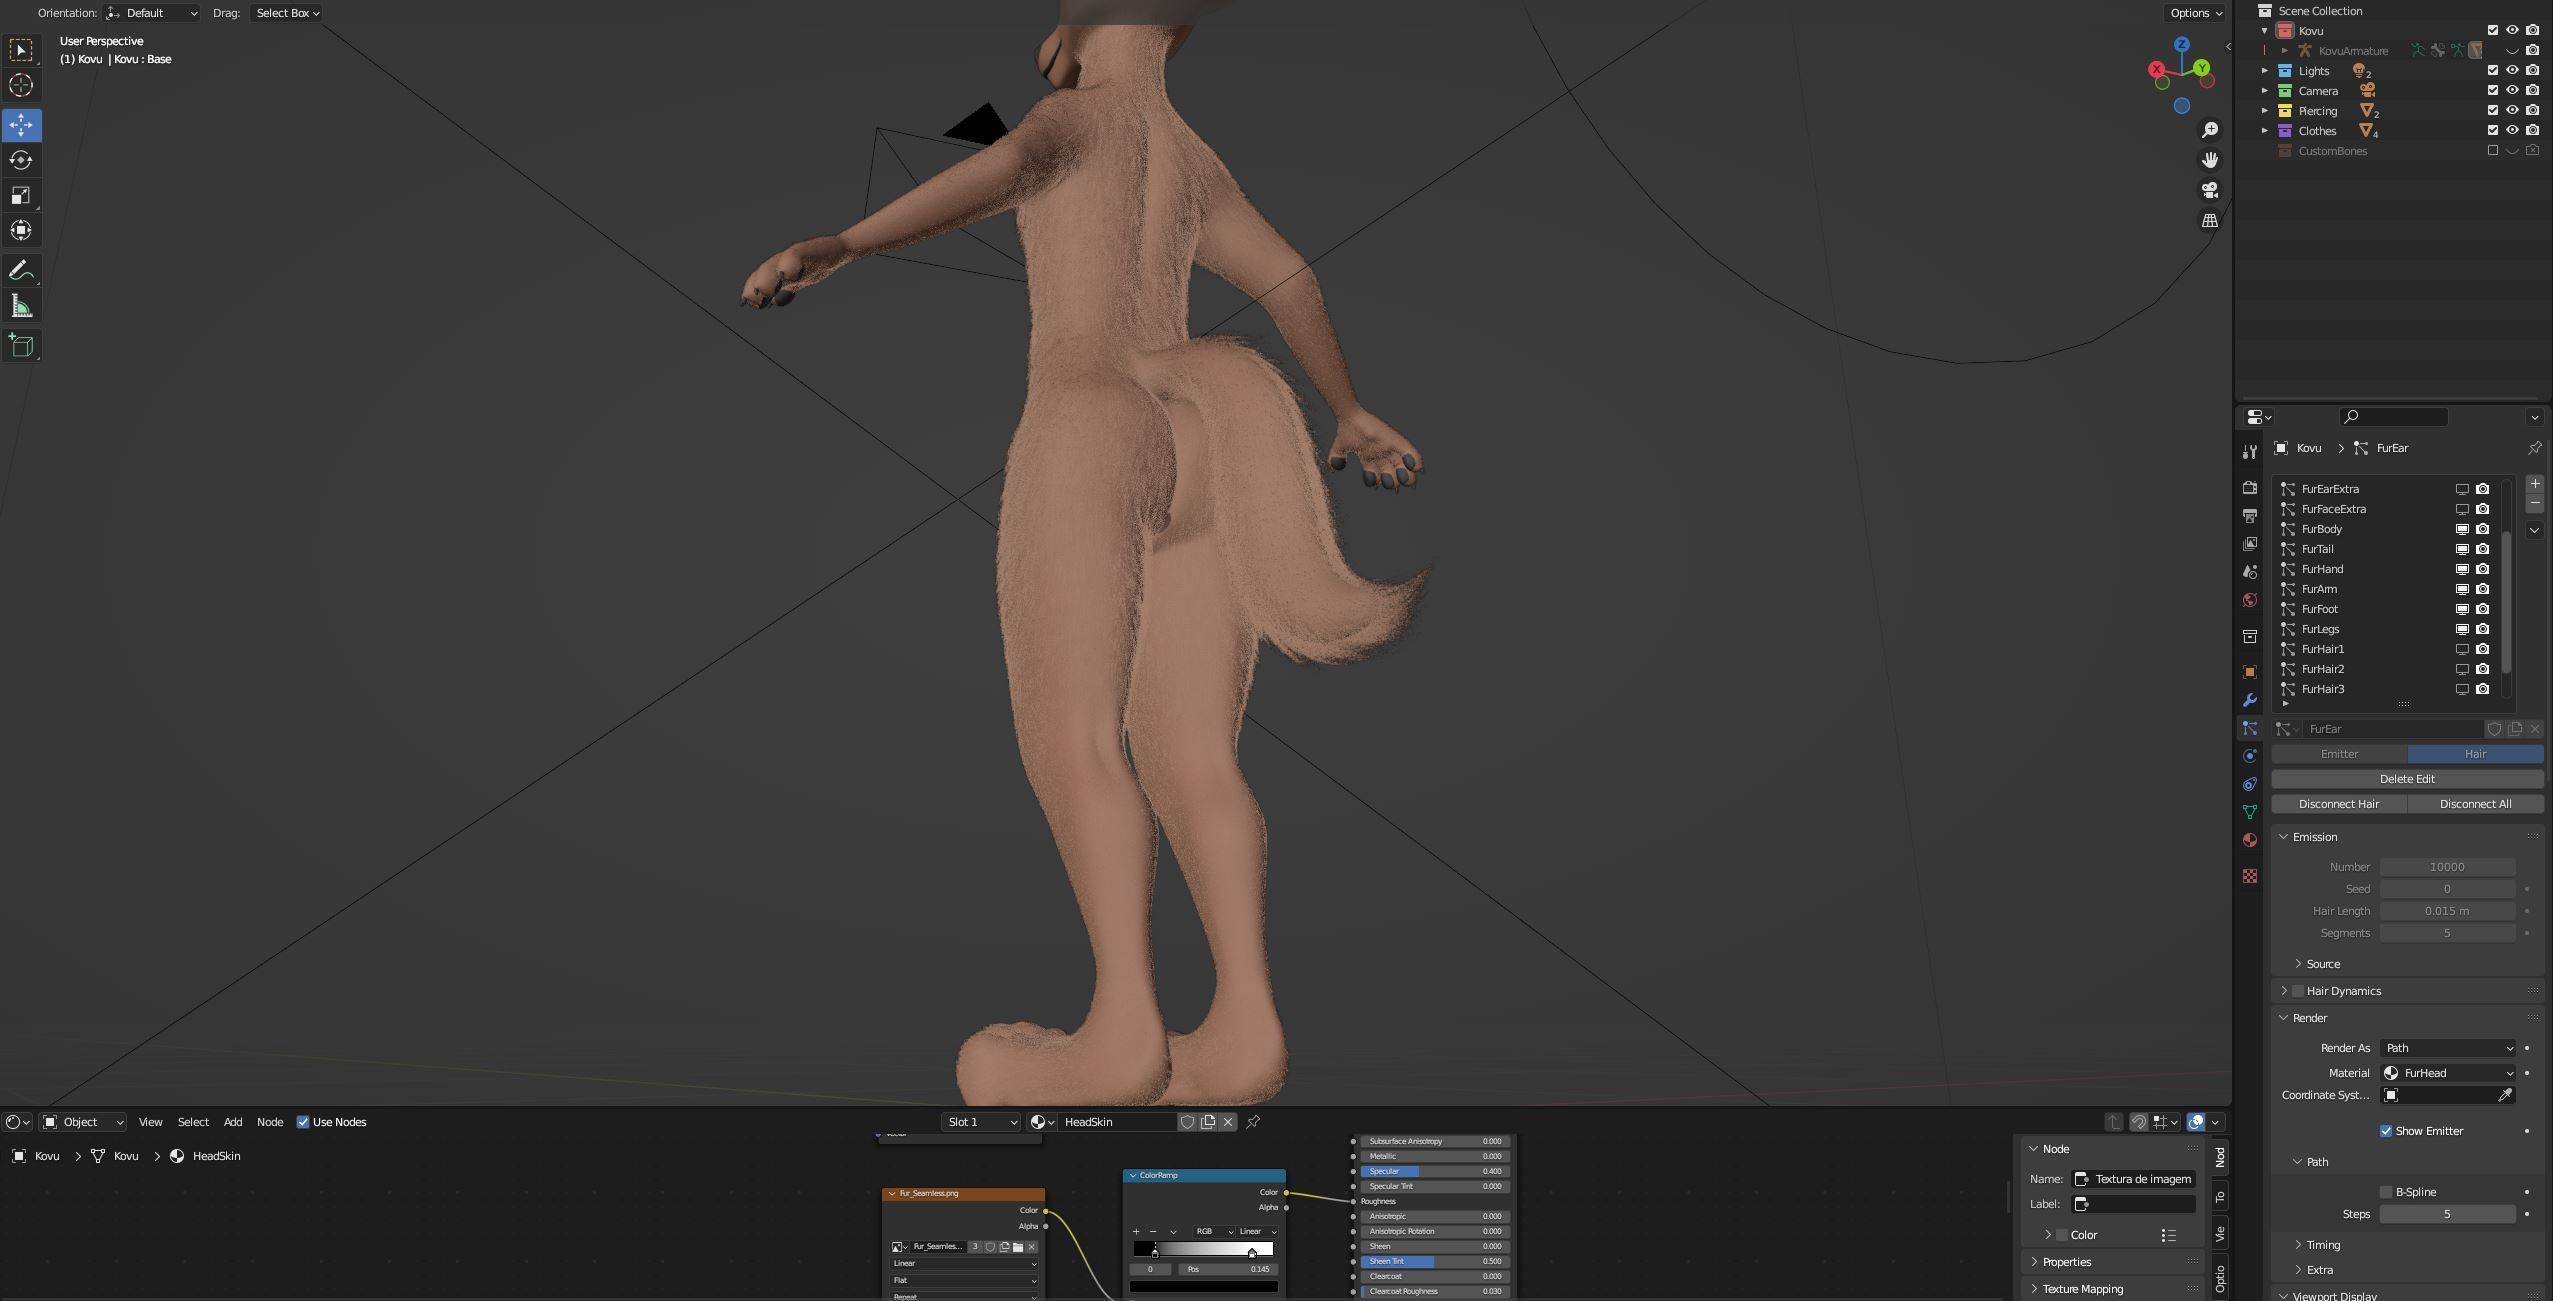Open the Render As Path dropdown
The image size is (2553, 1301).
point(2448,1048)
